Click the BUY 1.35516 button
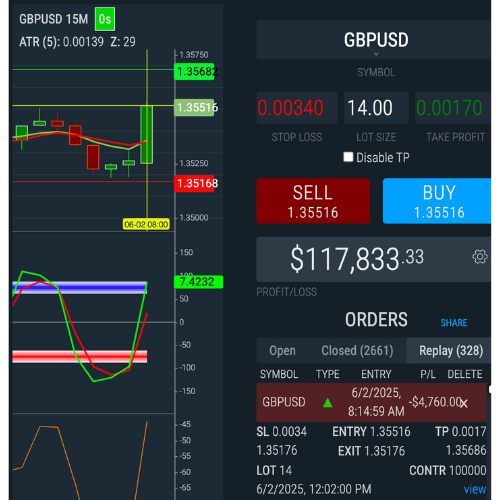This screenshot has height=500, width=500. pos(437,201)
